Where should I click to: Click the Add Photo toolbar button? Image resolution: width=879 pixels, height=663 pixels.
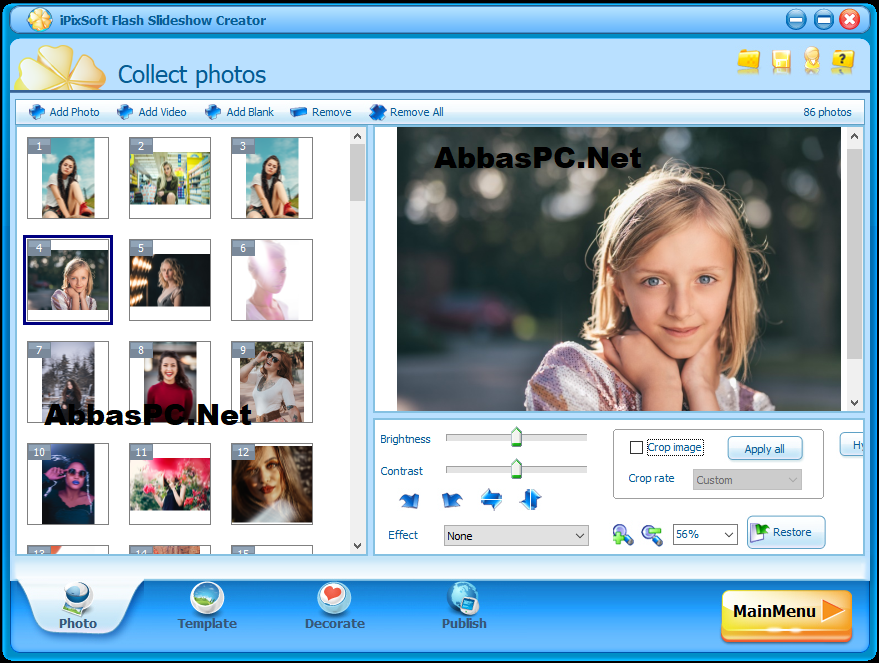coord(64,112)
